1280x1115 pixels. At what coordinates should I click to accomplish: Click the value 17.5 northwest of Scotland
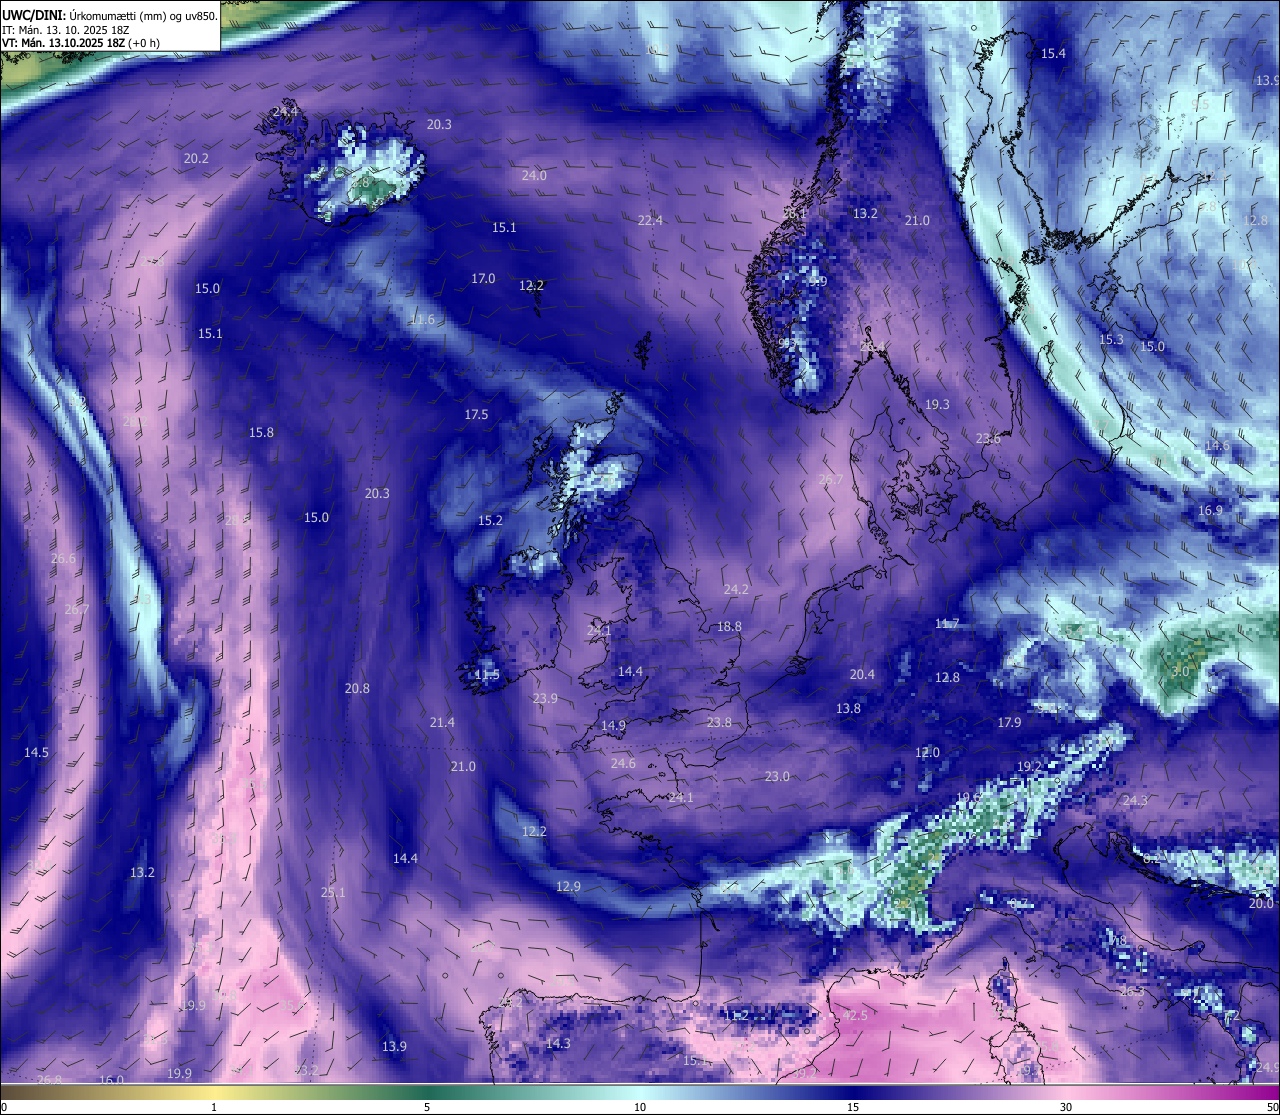click(x=476, y=415)
